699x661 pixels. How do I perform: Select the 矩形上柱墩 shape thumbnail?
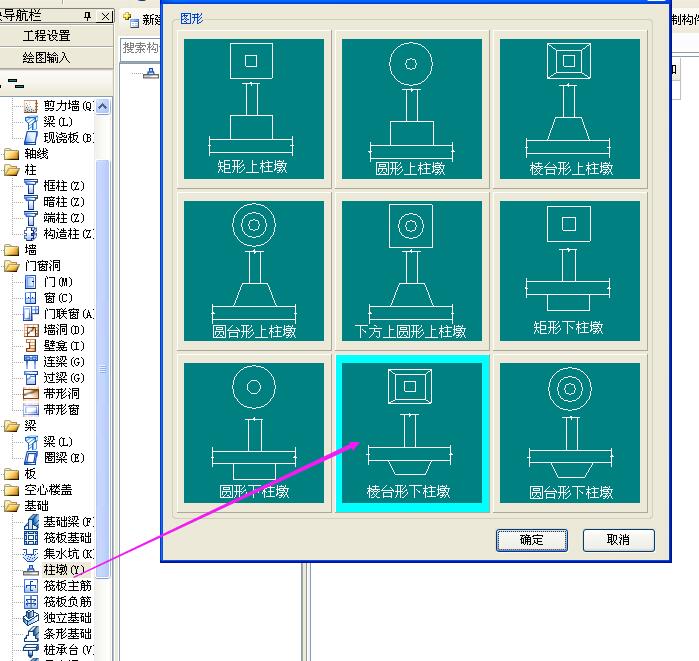click(254, 109)
